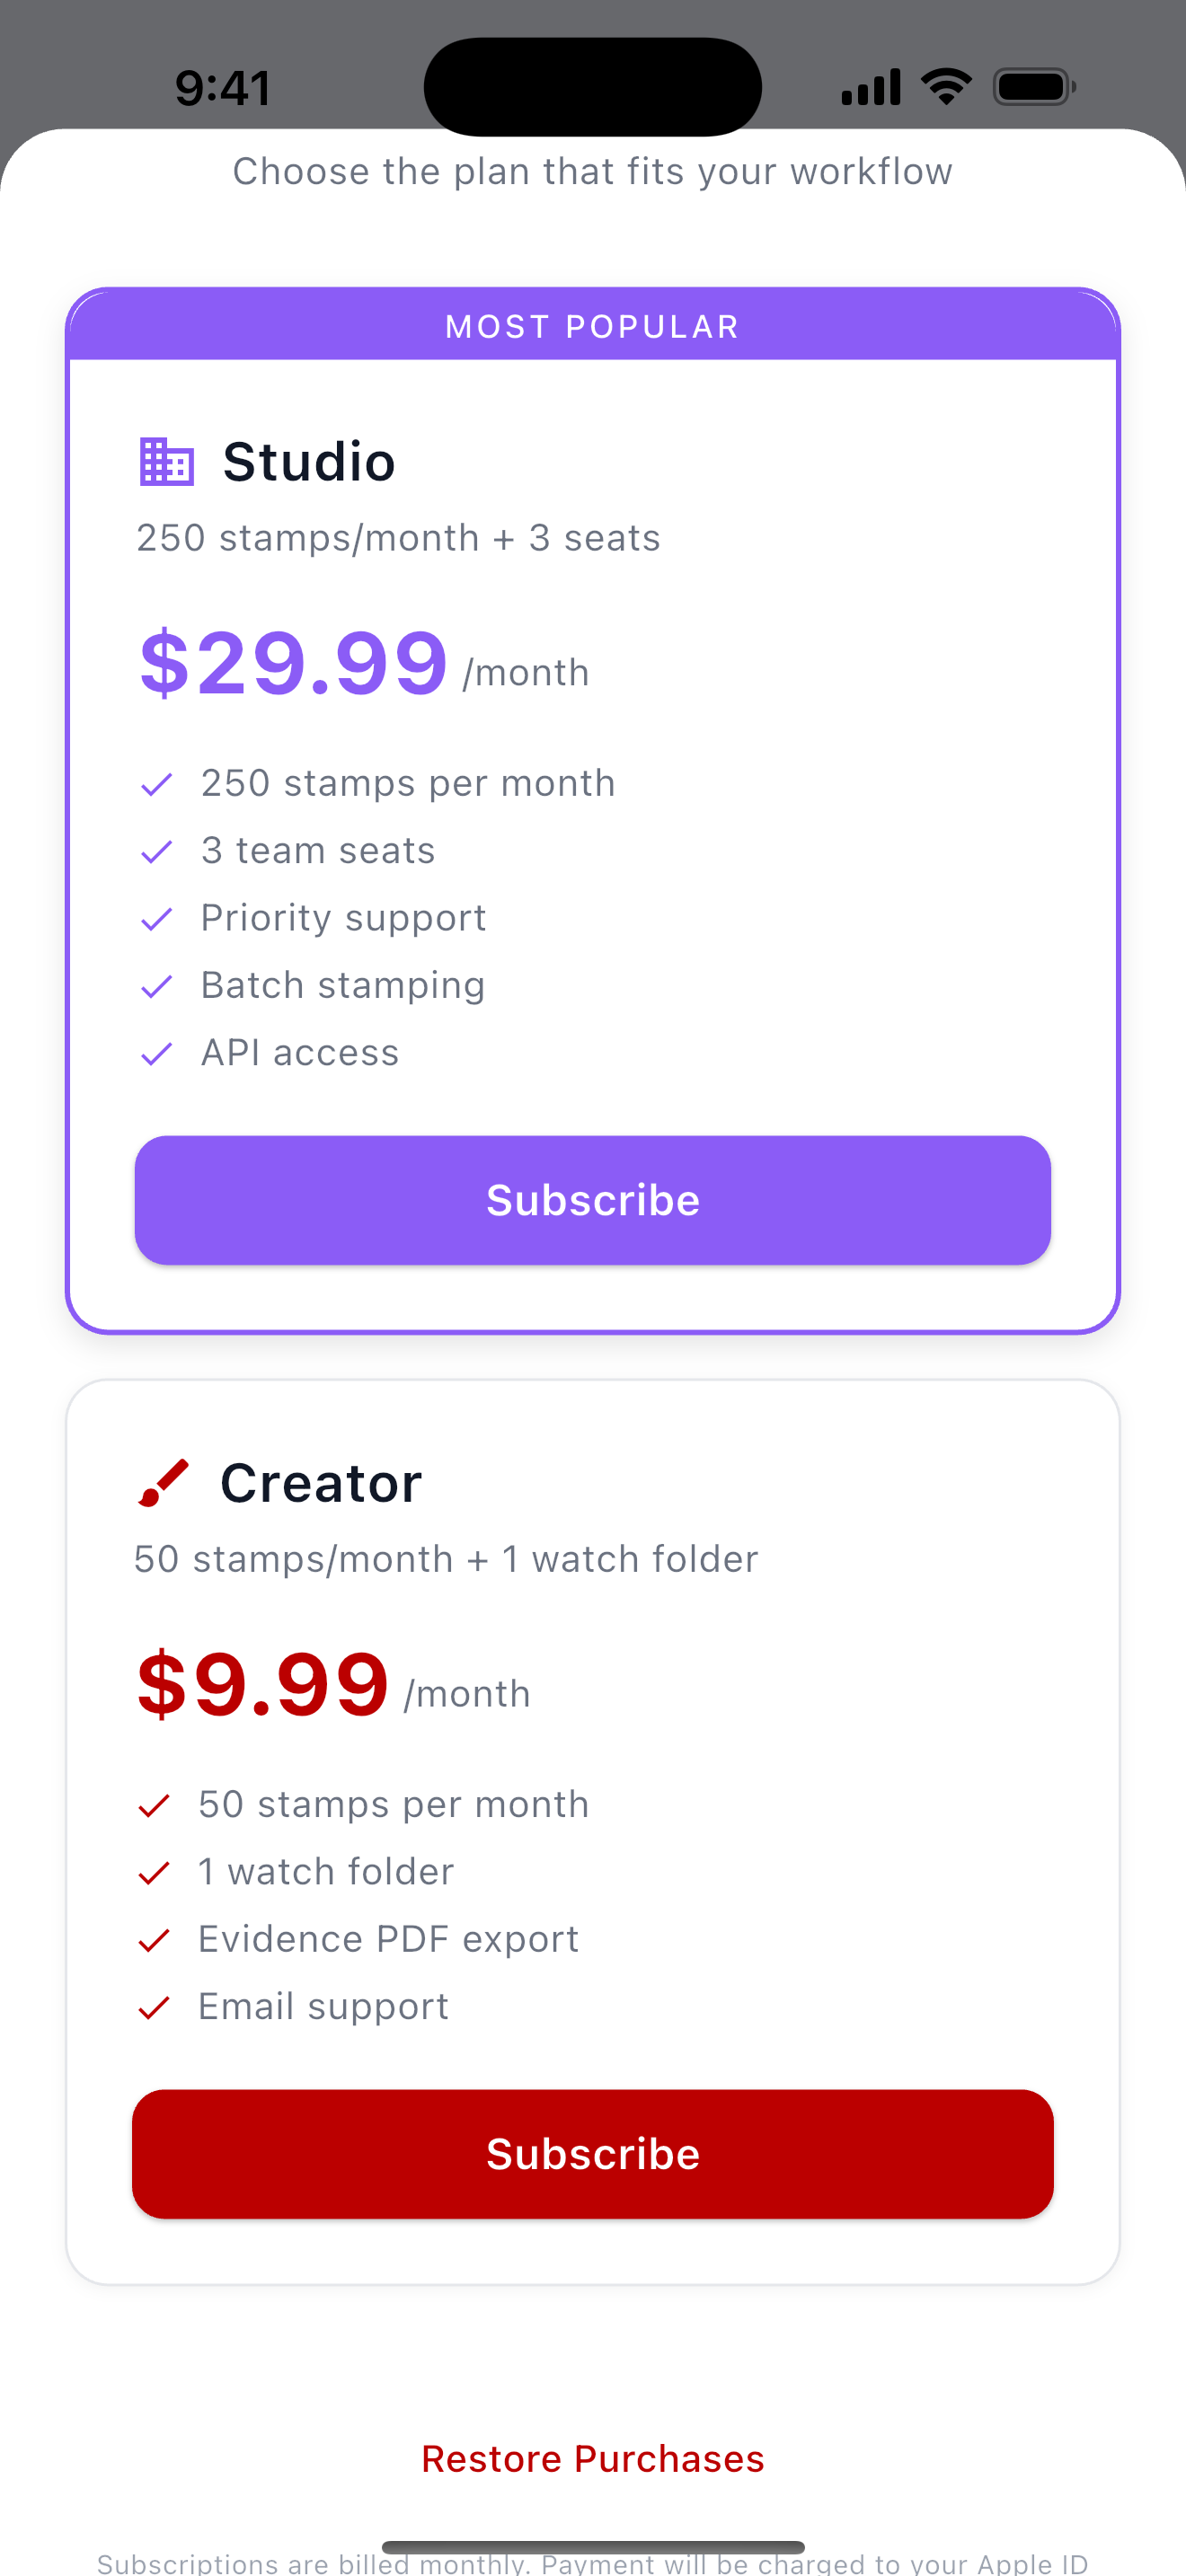Tap the MOST POPULAR banner
This screenshot has width=1186, height=2576.
point(593,325)
